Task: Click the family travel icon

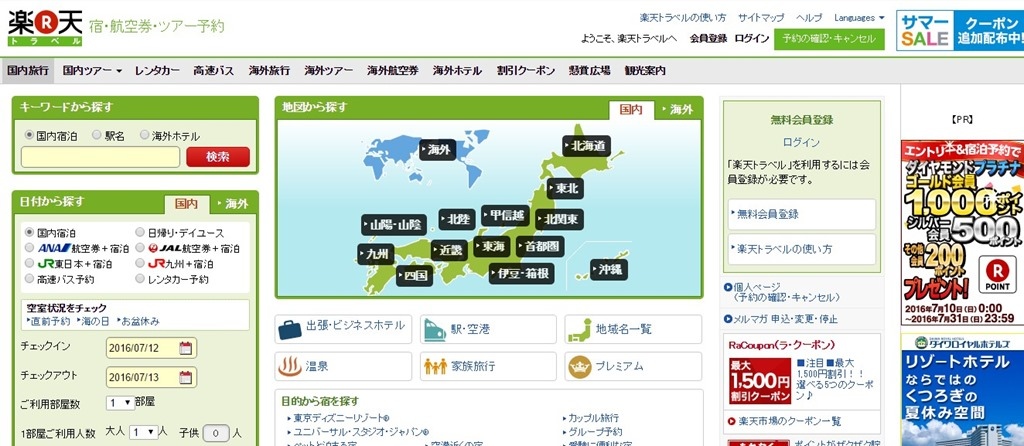Action: 435,366
